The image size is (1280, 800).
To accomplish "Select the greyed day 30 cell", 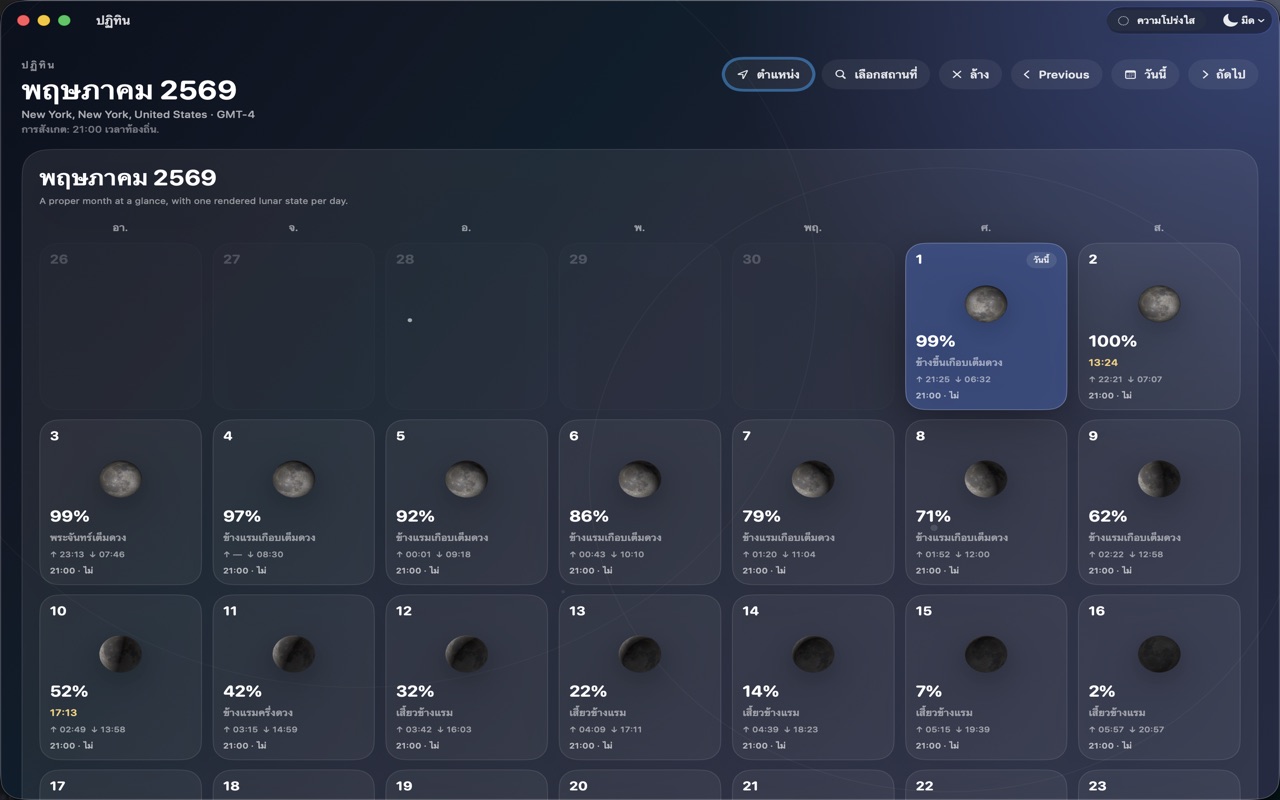I will [813, 326].
